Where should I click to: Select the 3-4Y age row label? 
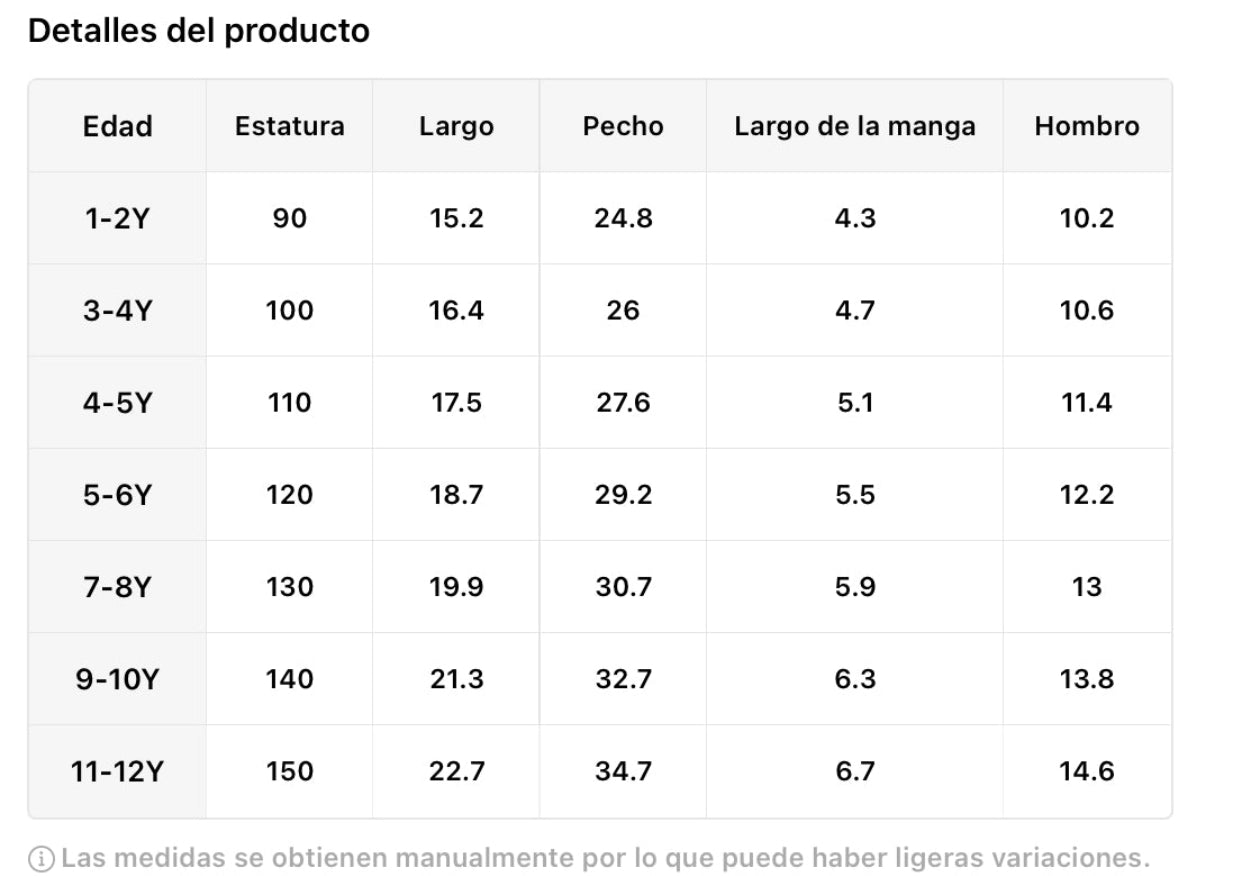(x=118, y=311)
